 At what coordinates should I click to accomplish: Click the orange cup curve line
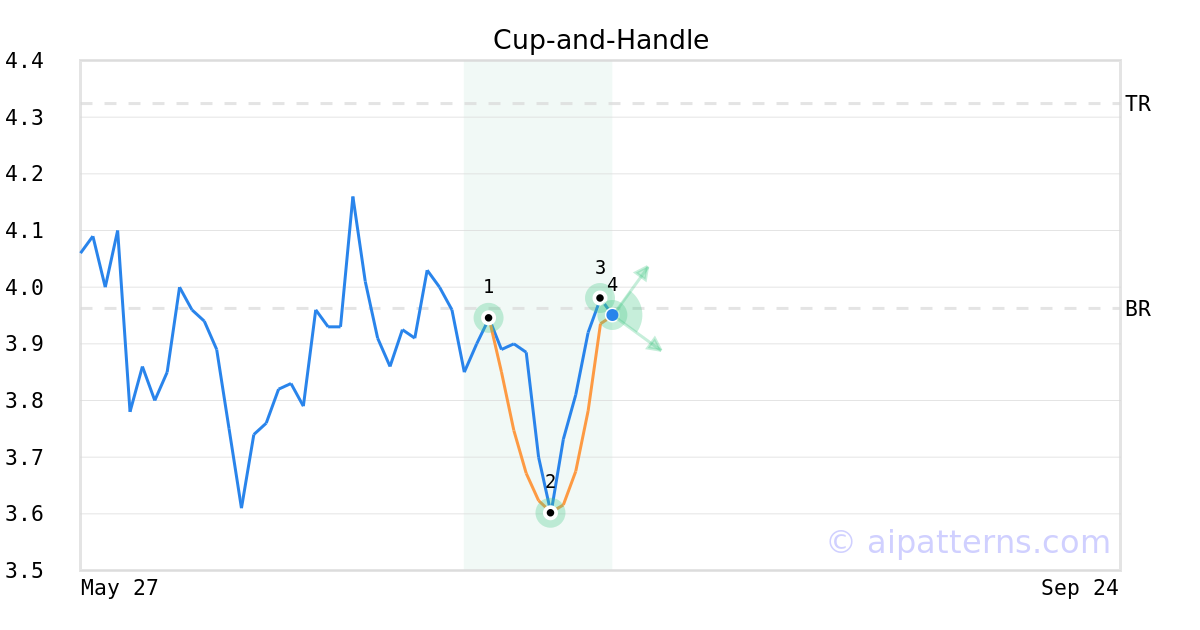tap(514, 432)
